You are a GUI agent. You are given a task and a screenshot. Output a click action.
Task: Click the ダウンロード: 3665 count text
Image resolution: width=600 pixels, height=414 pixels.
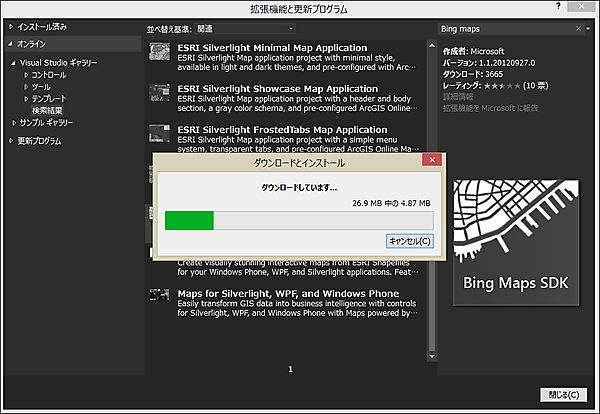pyautogui.click(x=473, y=74)
